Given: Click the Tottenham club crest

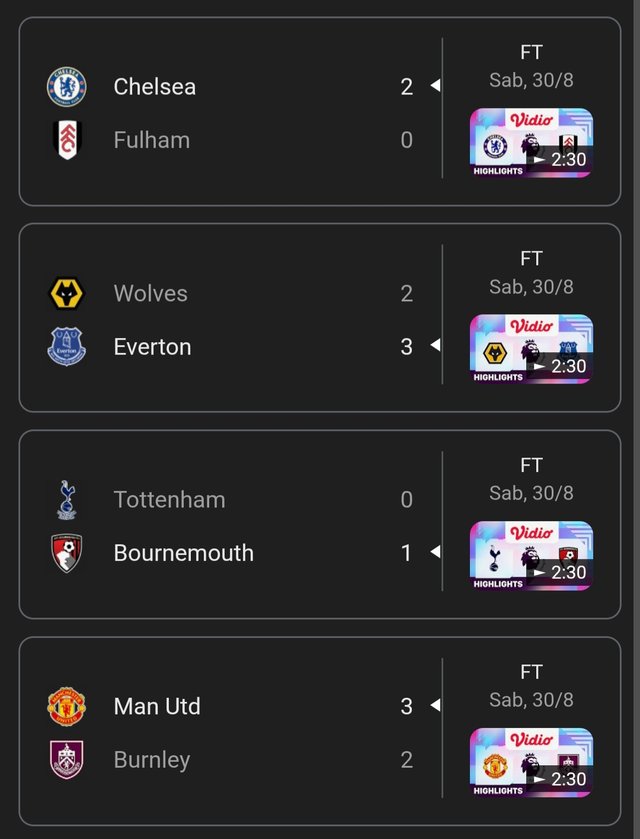Looking at the screenshot, I should pyautogui.click(x=66, y=500).
